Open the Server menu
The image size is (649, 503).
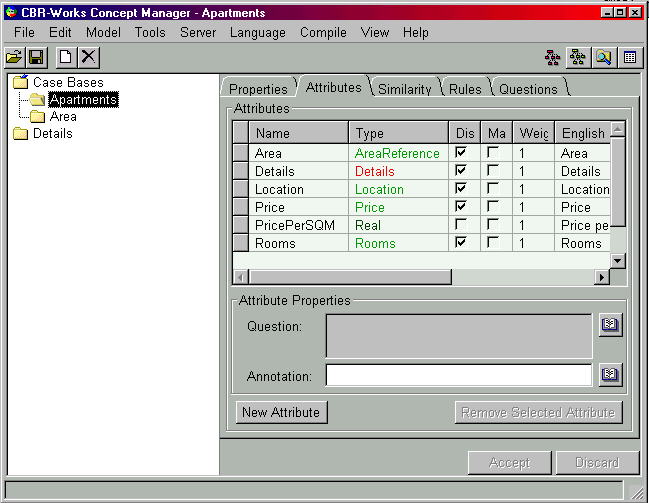[x=198, y=32]
